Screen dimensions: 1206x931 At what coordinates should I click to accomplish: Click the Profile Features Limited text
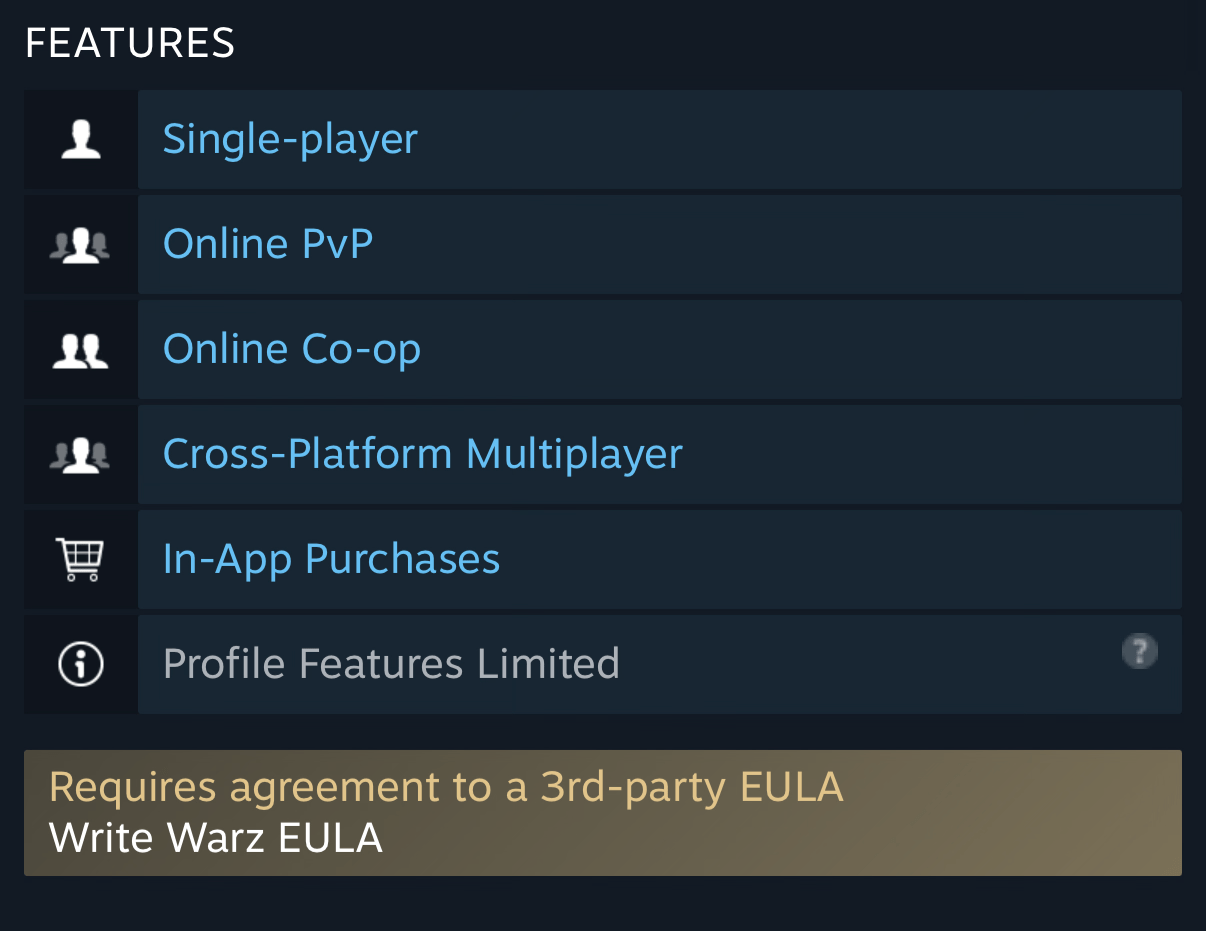click(391, 664)
